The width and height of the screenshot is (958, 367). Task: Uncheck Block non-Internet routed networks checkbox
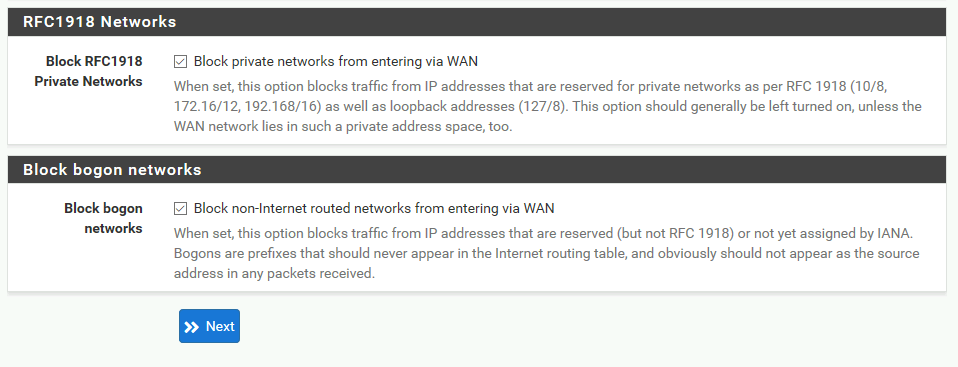click(180, 209)
